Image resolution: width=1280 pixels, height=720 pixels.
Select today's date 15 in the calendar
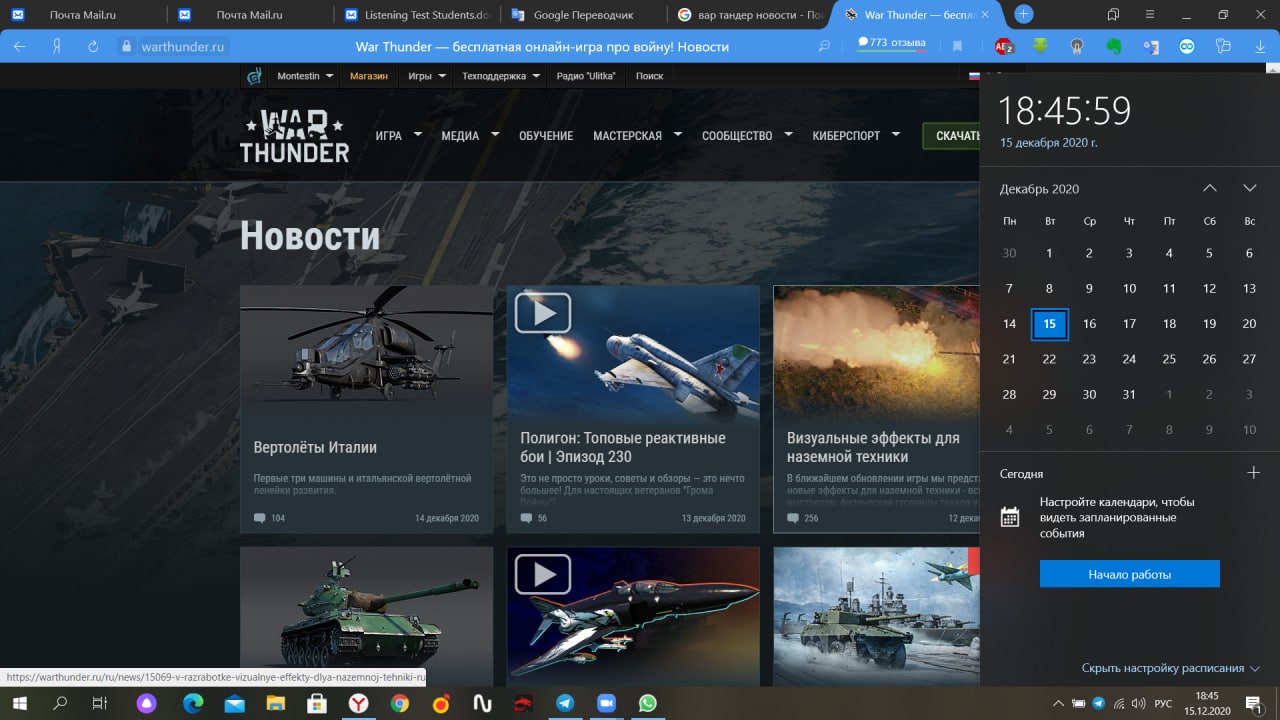1049,324
